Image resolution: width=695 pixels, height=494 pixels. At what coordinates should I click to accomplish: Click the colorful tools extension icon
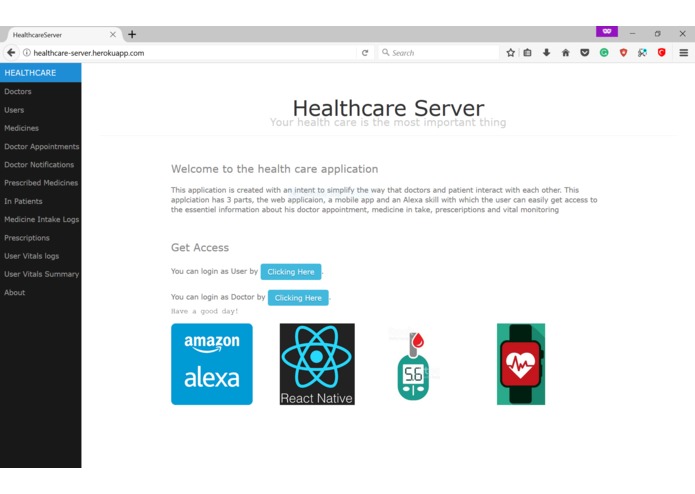[x=642, y=53]
